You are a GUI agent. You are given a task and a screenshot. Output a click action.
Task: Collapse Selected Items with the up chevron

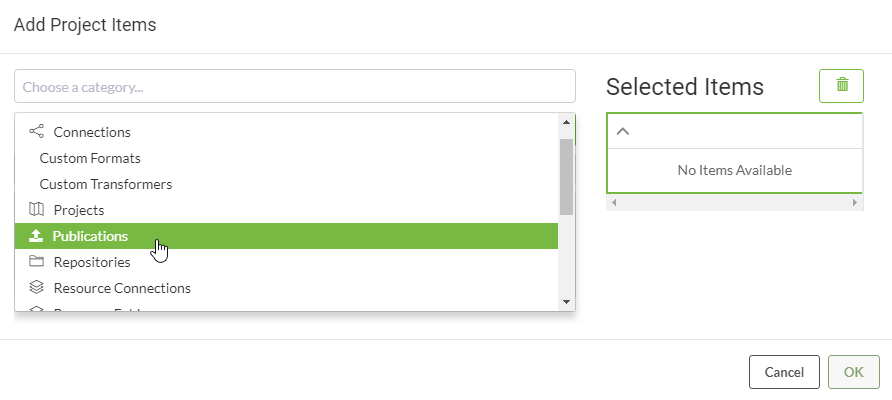(x=623, y=131)
